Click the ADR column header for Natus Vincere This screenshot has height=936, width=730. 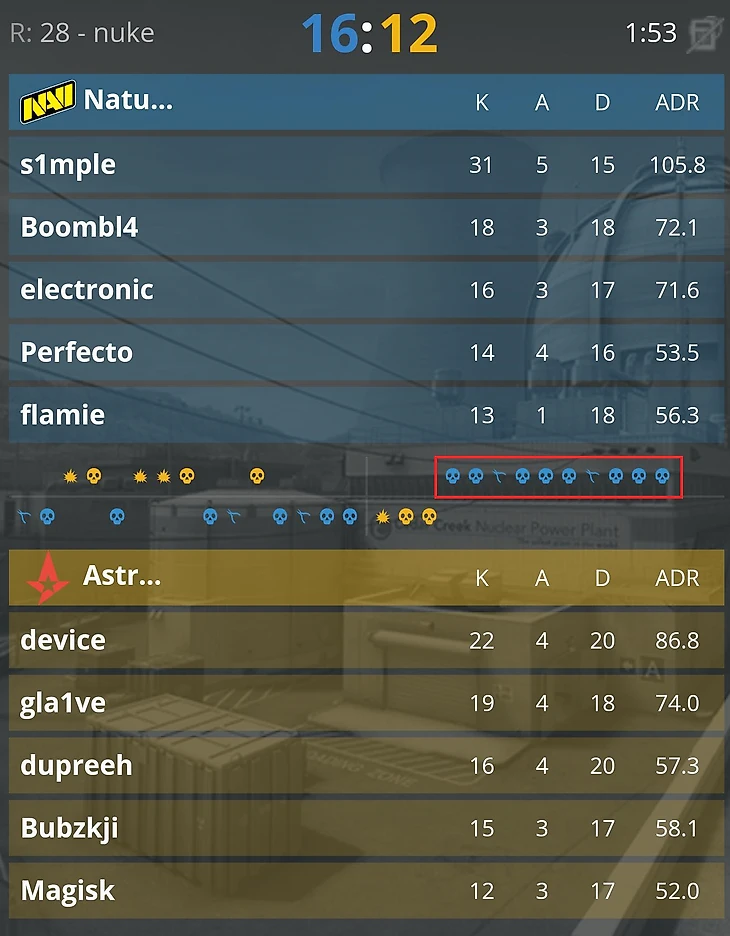pyautogui.click(x=677, y=102)
